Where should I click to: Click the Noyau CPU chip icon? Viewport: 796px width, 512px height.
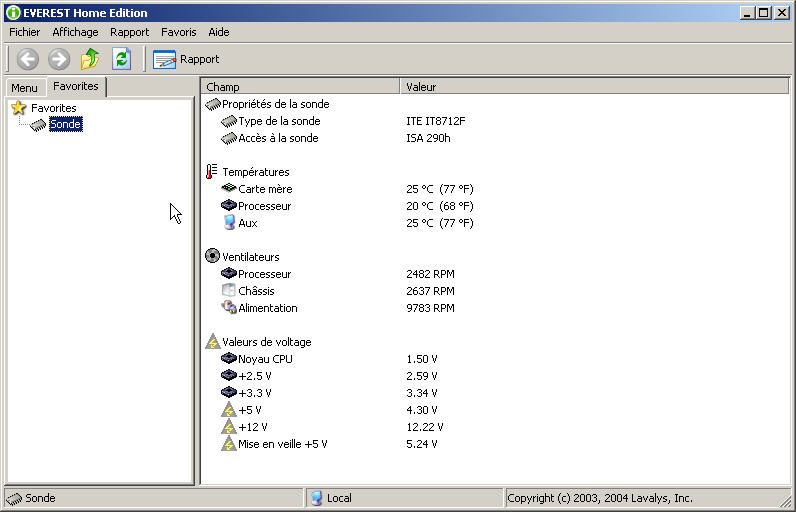click(229, 359)
